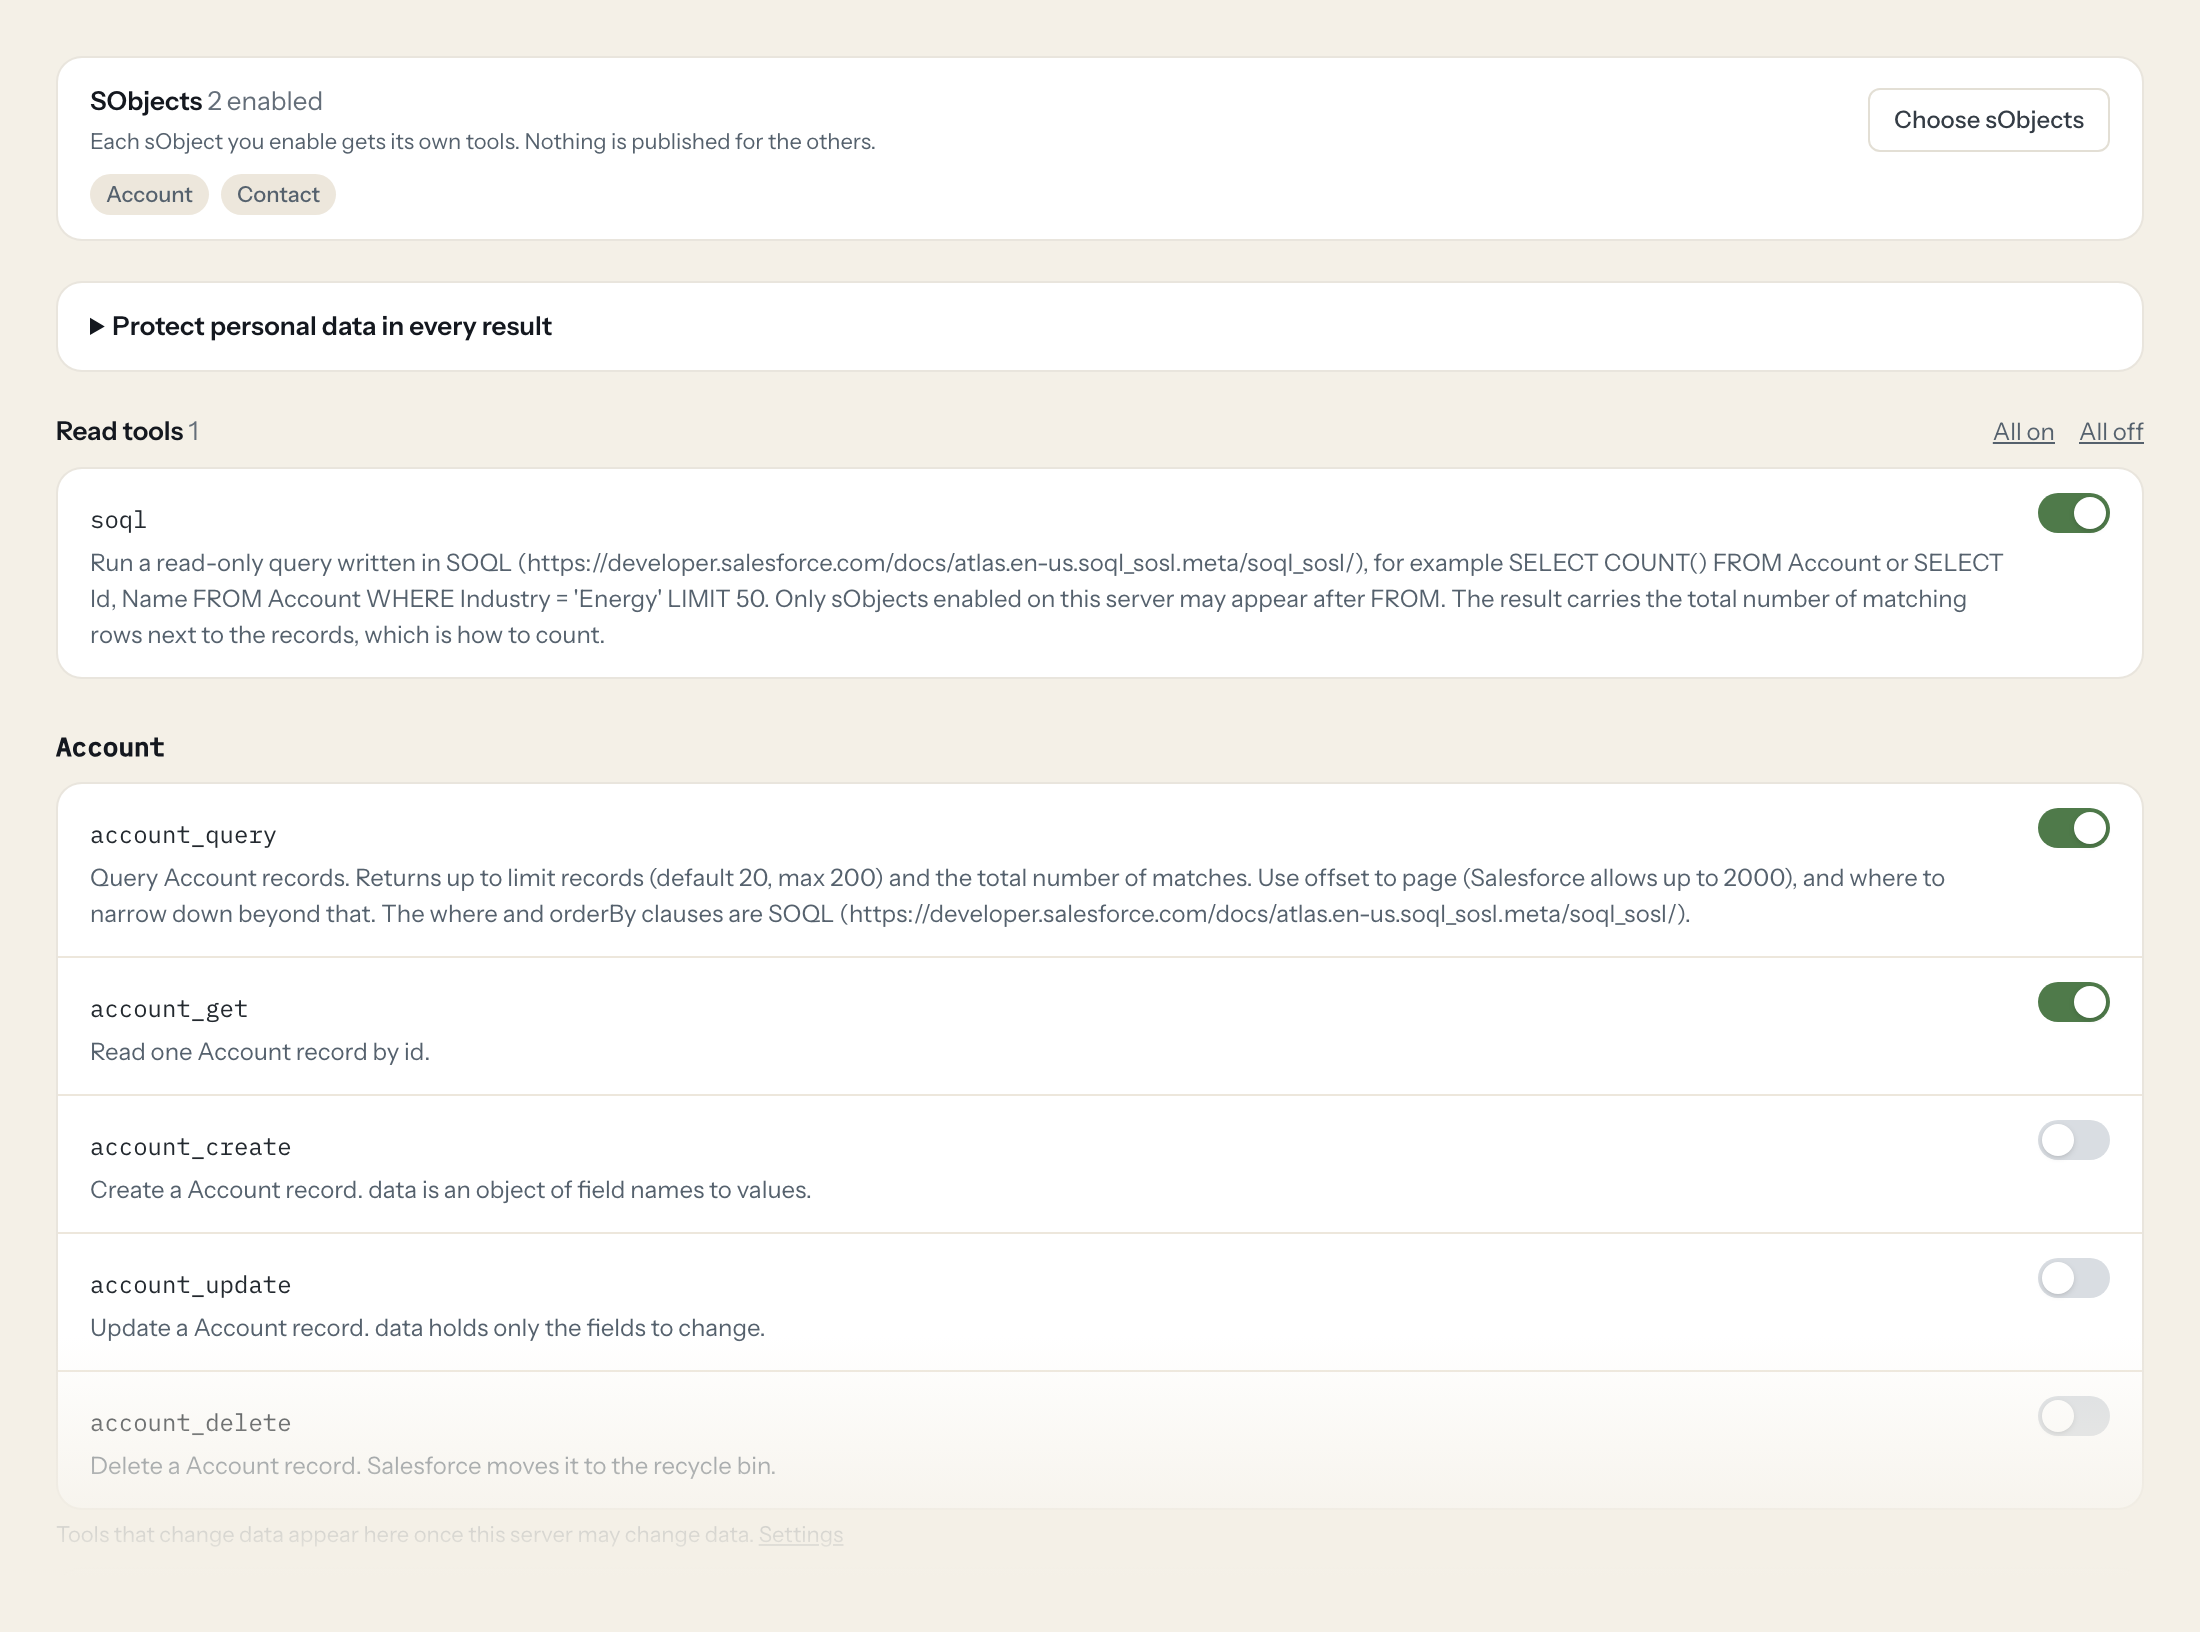Image resolution: width=2200 pixels, height=1632 pixels.
Task: Click the Contact sObject chip
Action: pyautogui.click(x=278, y=194)
